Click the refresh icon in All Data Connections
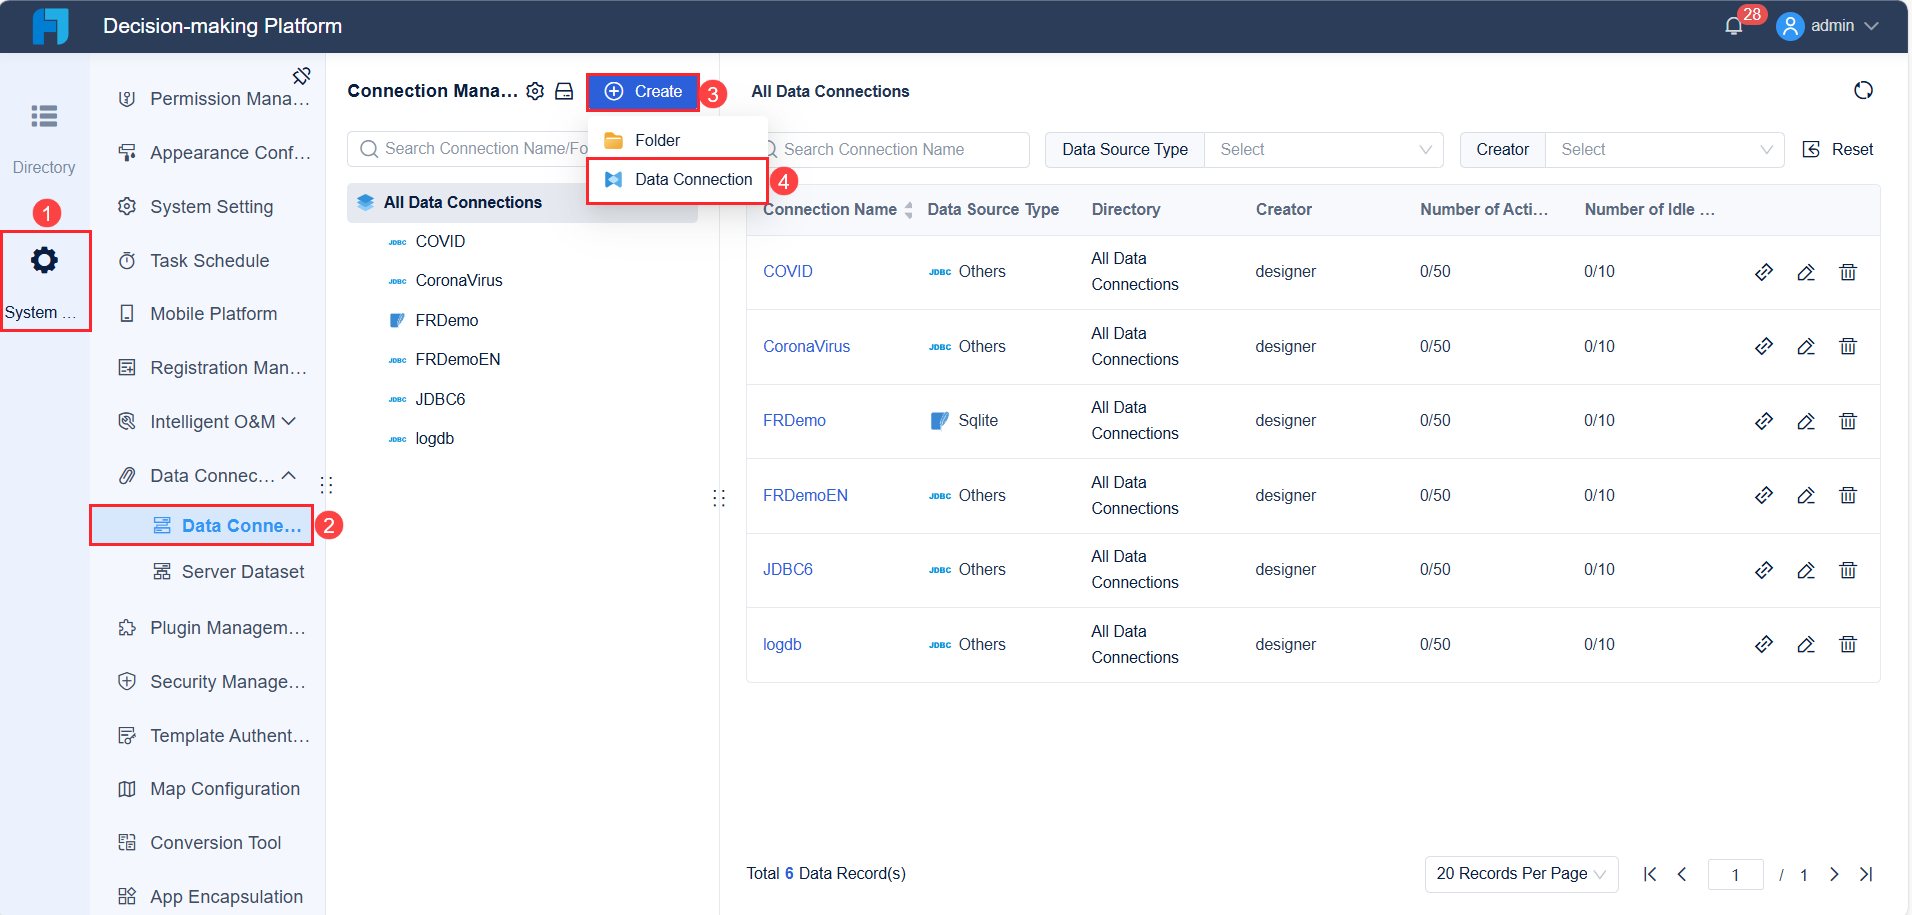The width and height of the screenshot is (1912, 915). click(1863, 91)
